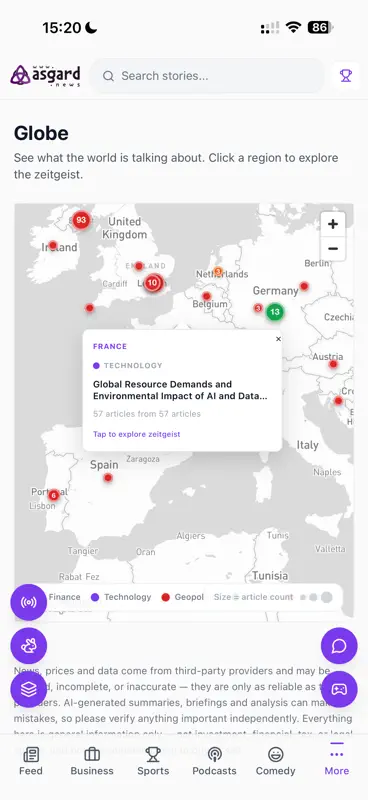Select the red marker on Ireland
The image size is (368, 800).
click(53, 245)
